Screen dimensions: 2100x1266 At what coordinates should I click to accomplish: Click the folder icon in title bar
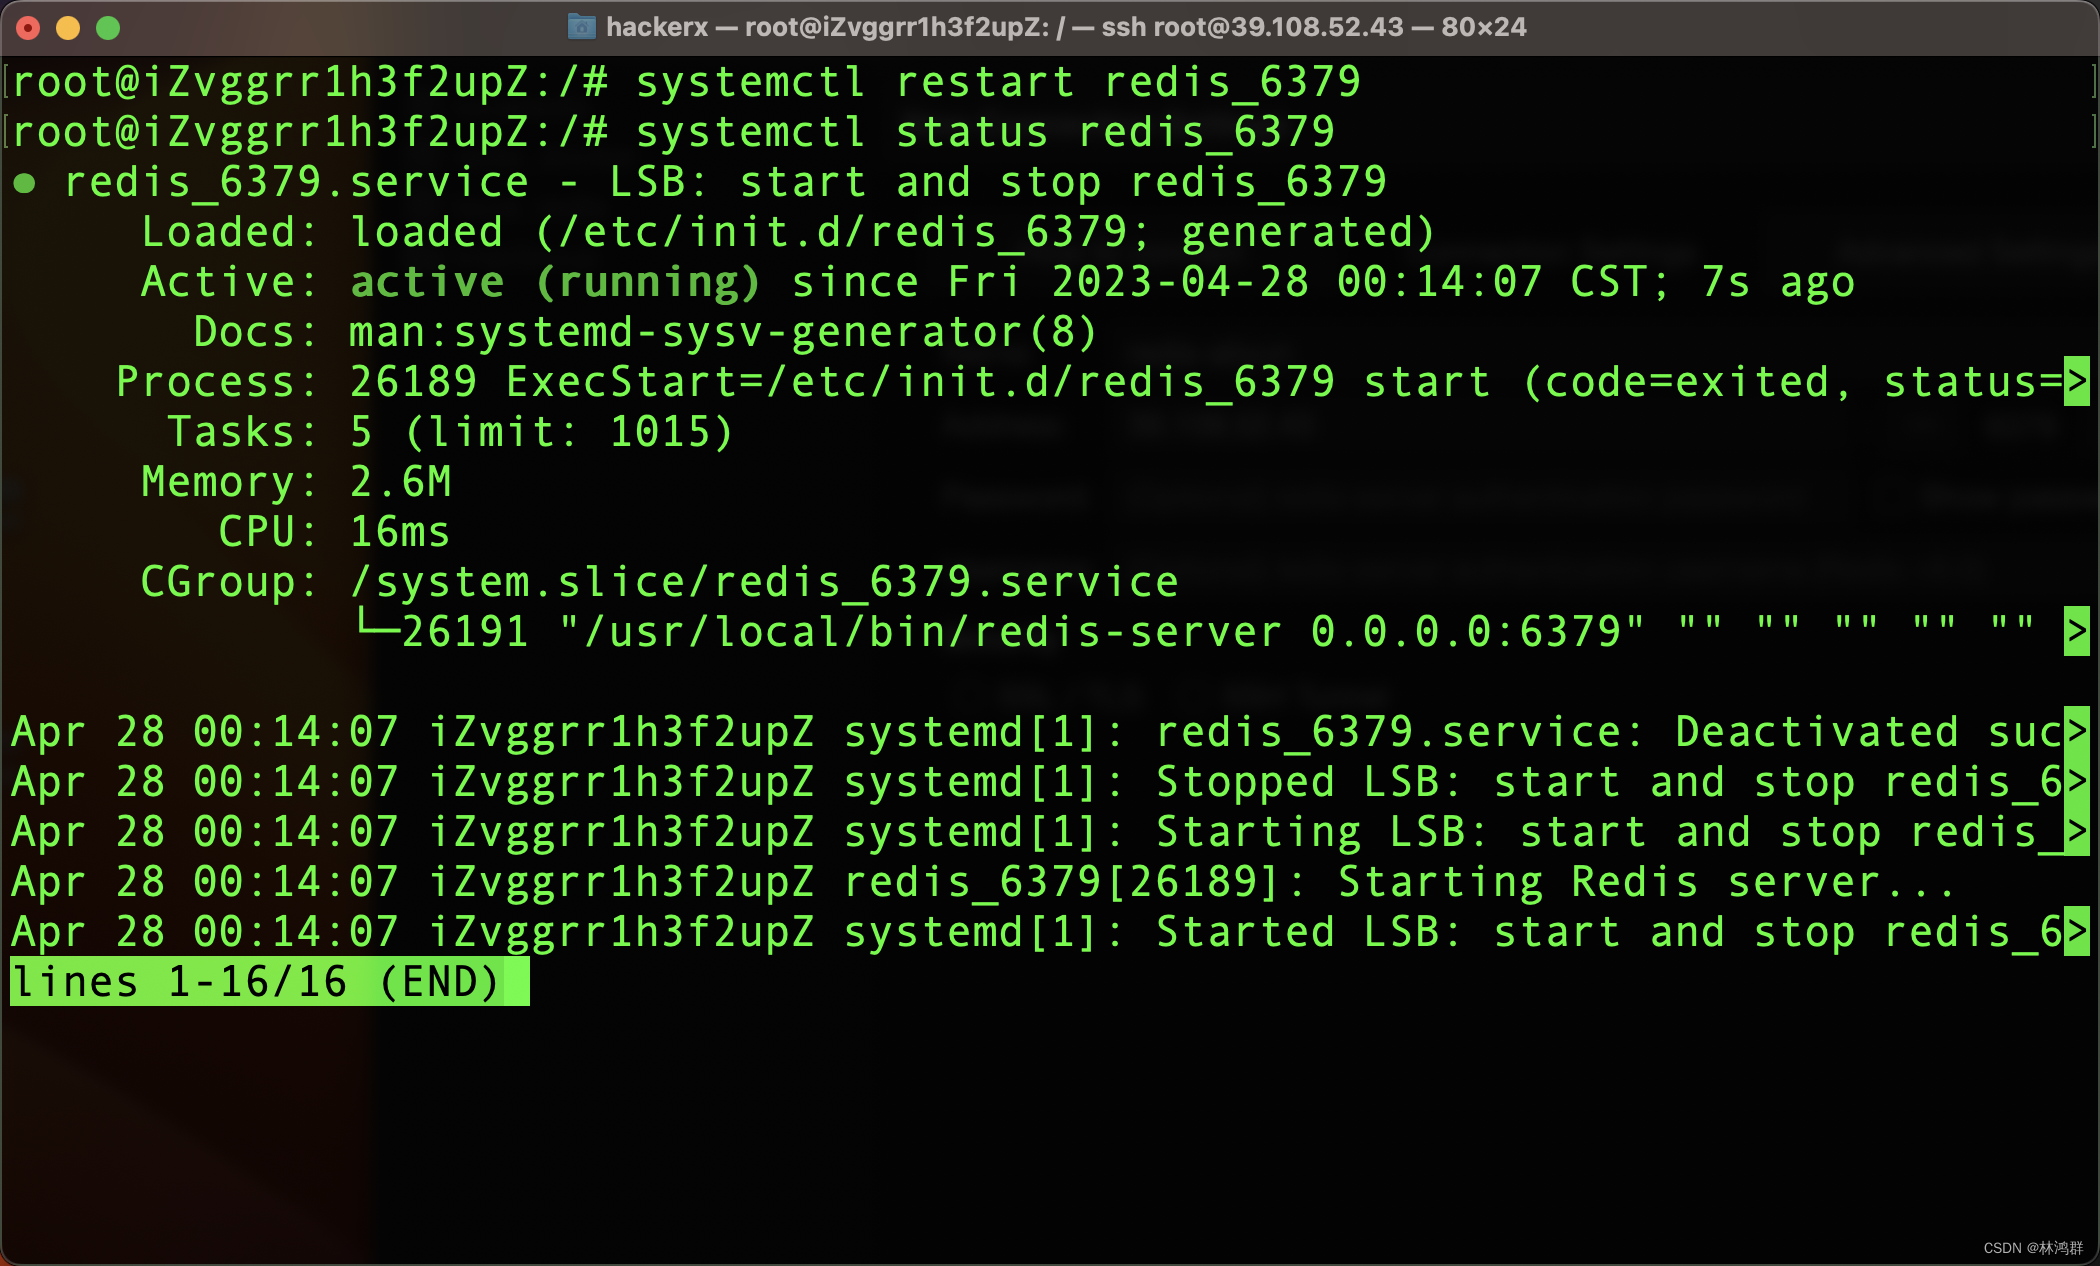[581, 26]
